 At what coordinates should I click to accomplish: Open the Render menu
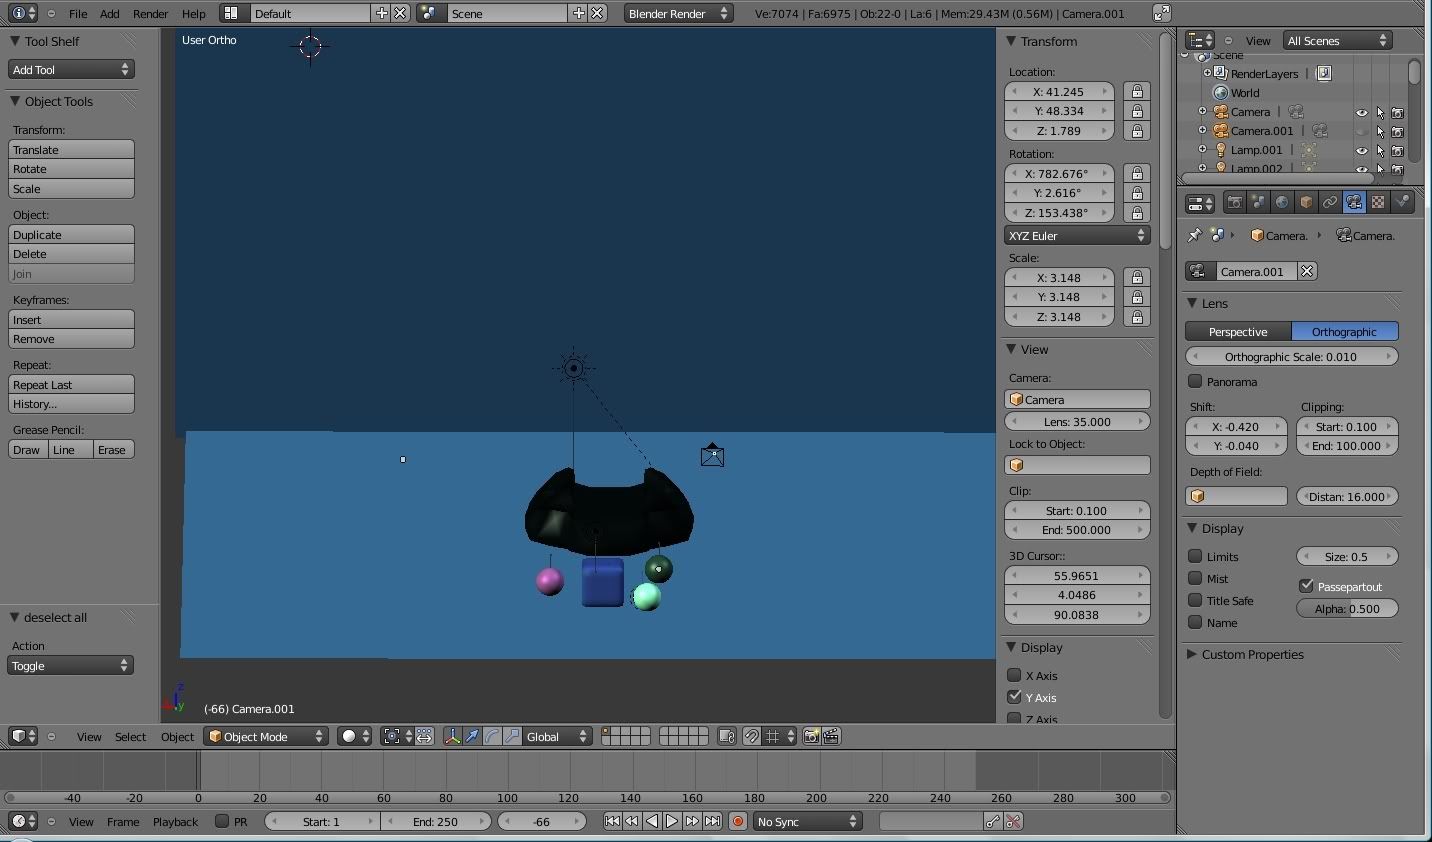(x=150, y=13)
